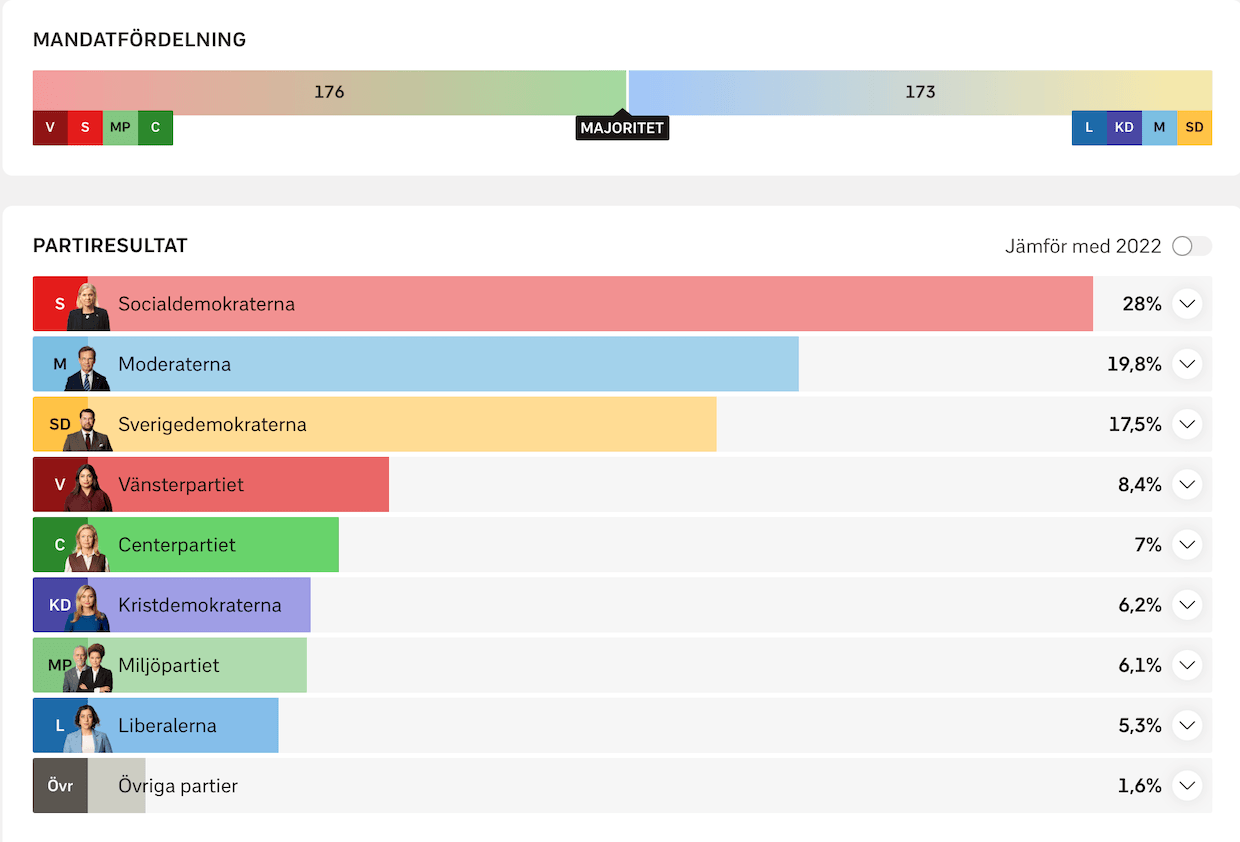
Task: Click the V logo in Vänsterpartiet row
Action: click(x=60, y=484)
